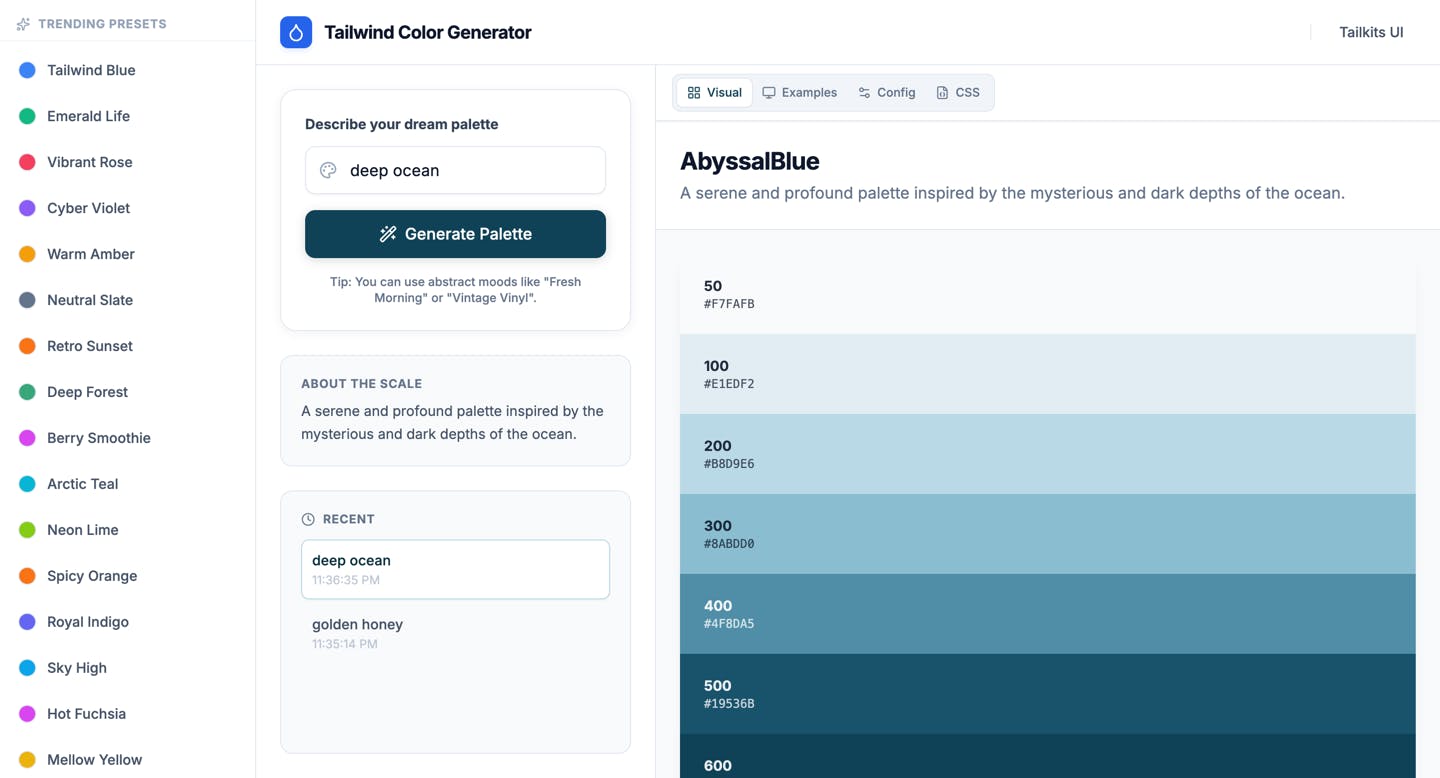Image resolution: width=1440 pixels, height=778 pixels.
Task: Open the Tailkits UI link
Action: [1371, 32]
